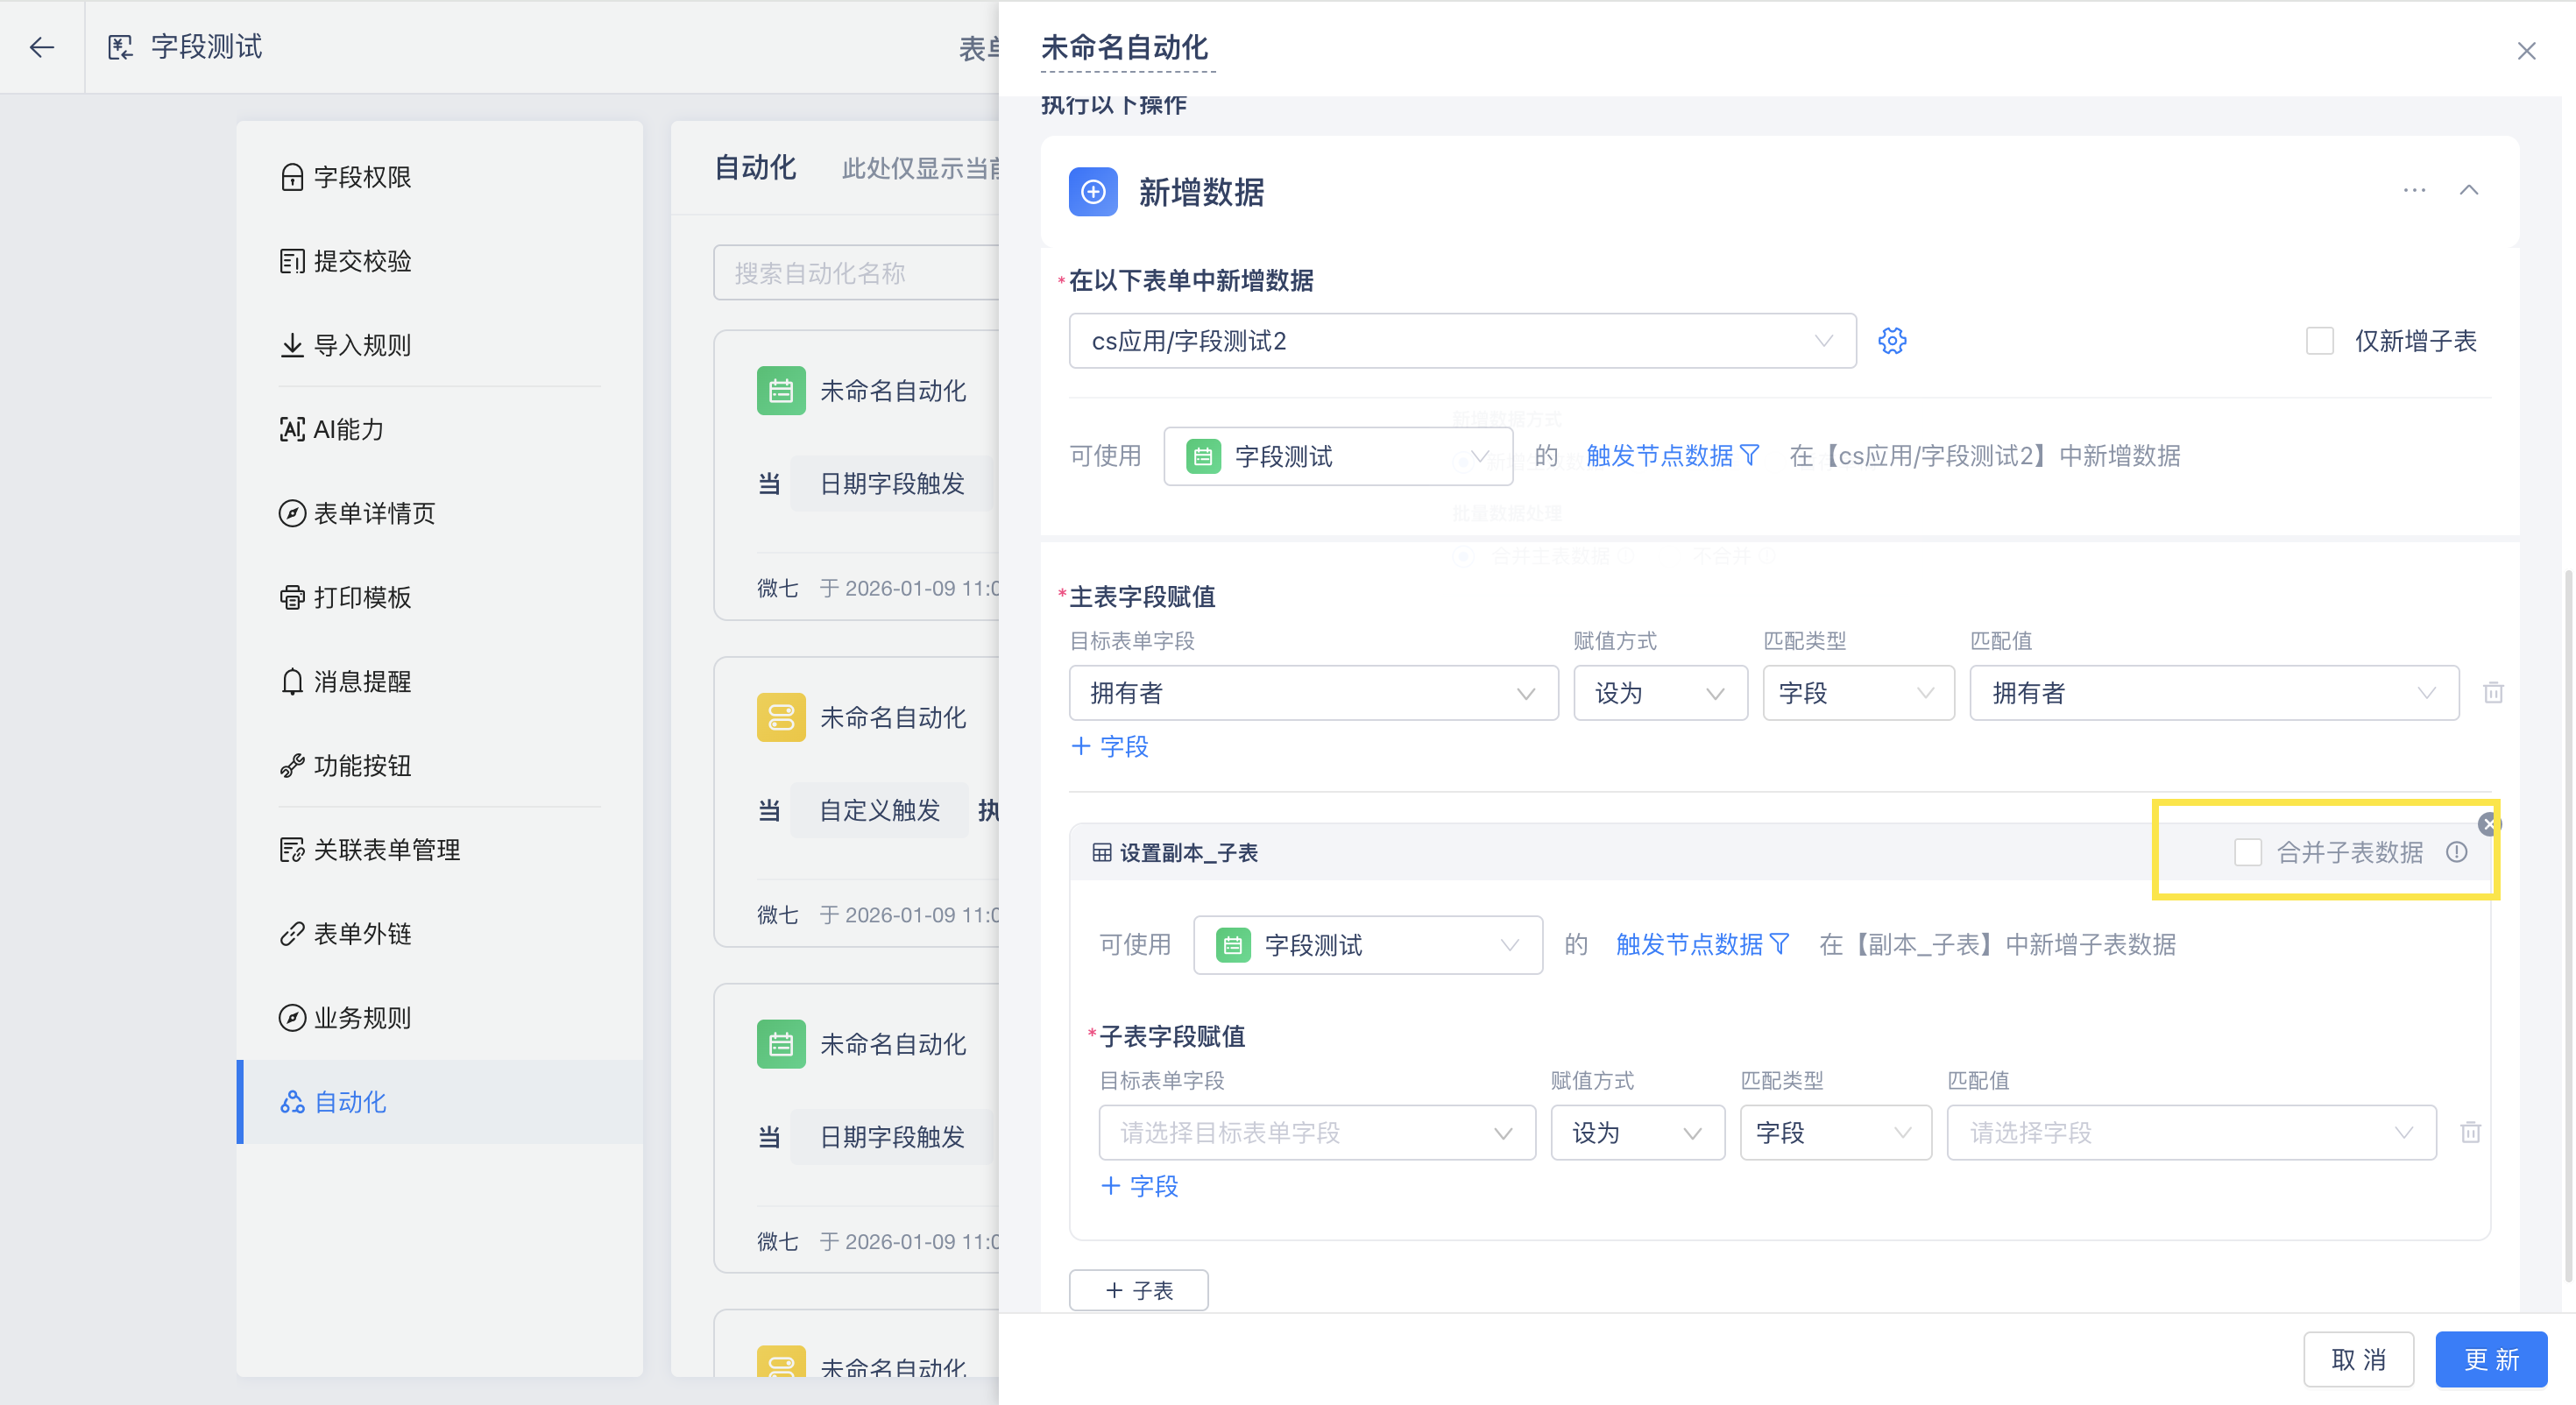The height and width of the screenshot is (1405, 2576).
Task: Open the three-dot more options menu
Action: point(2414,190)
